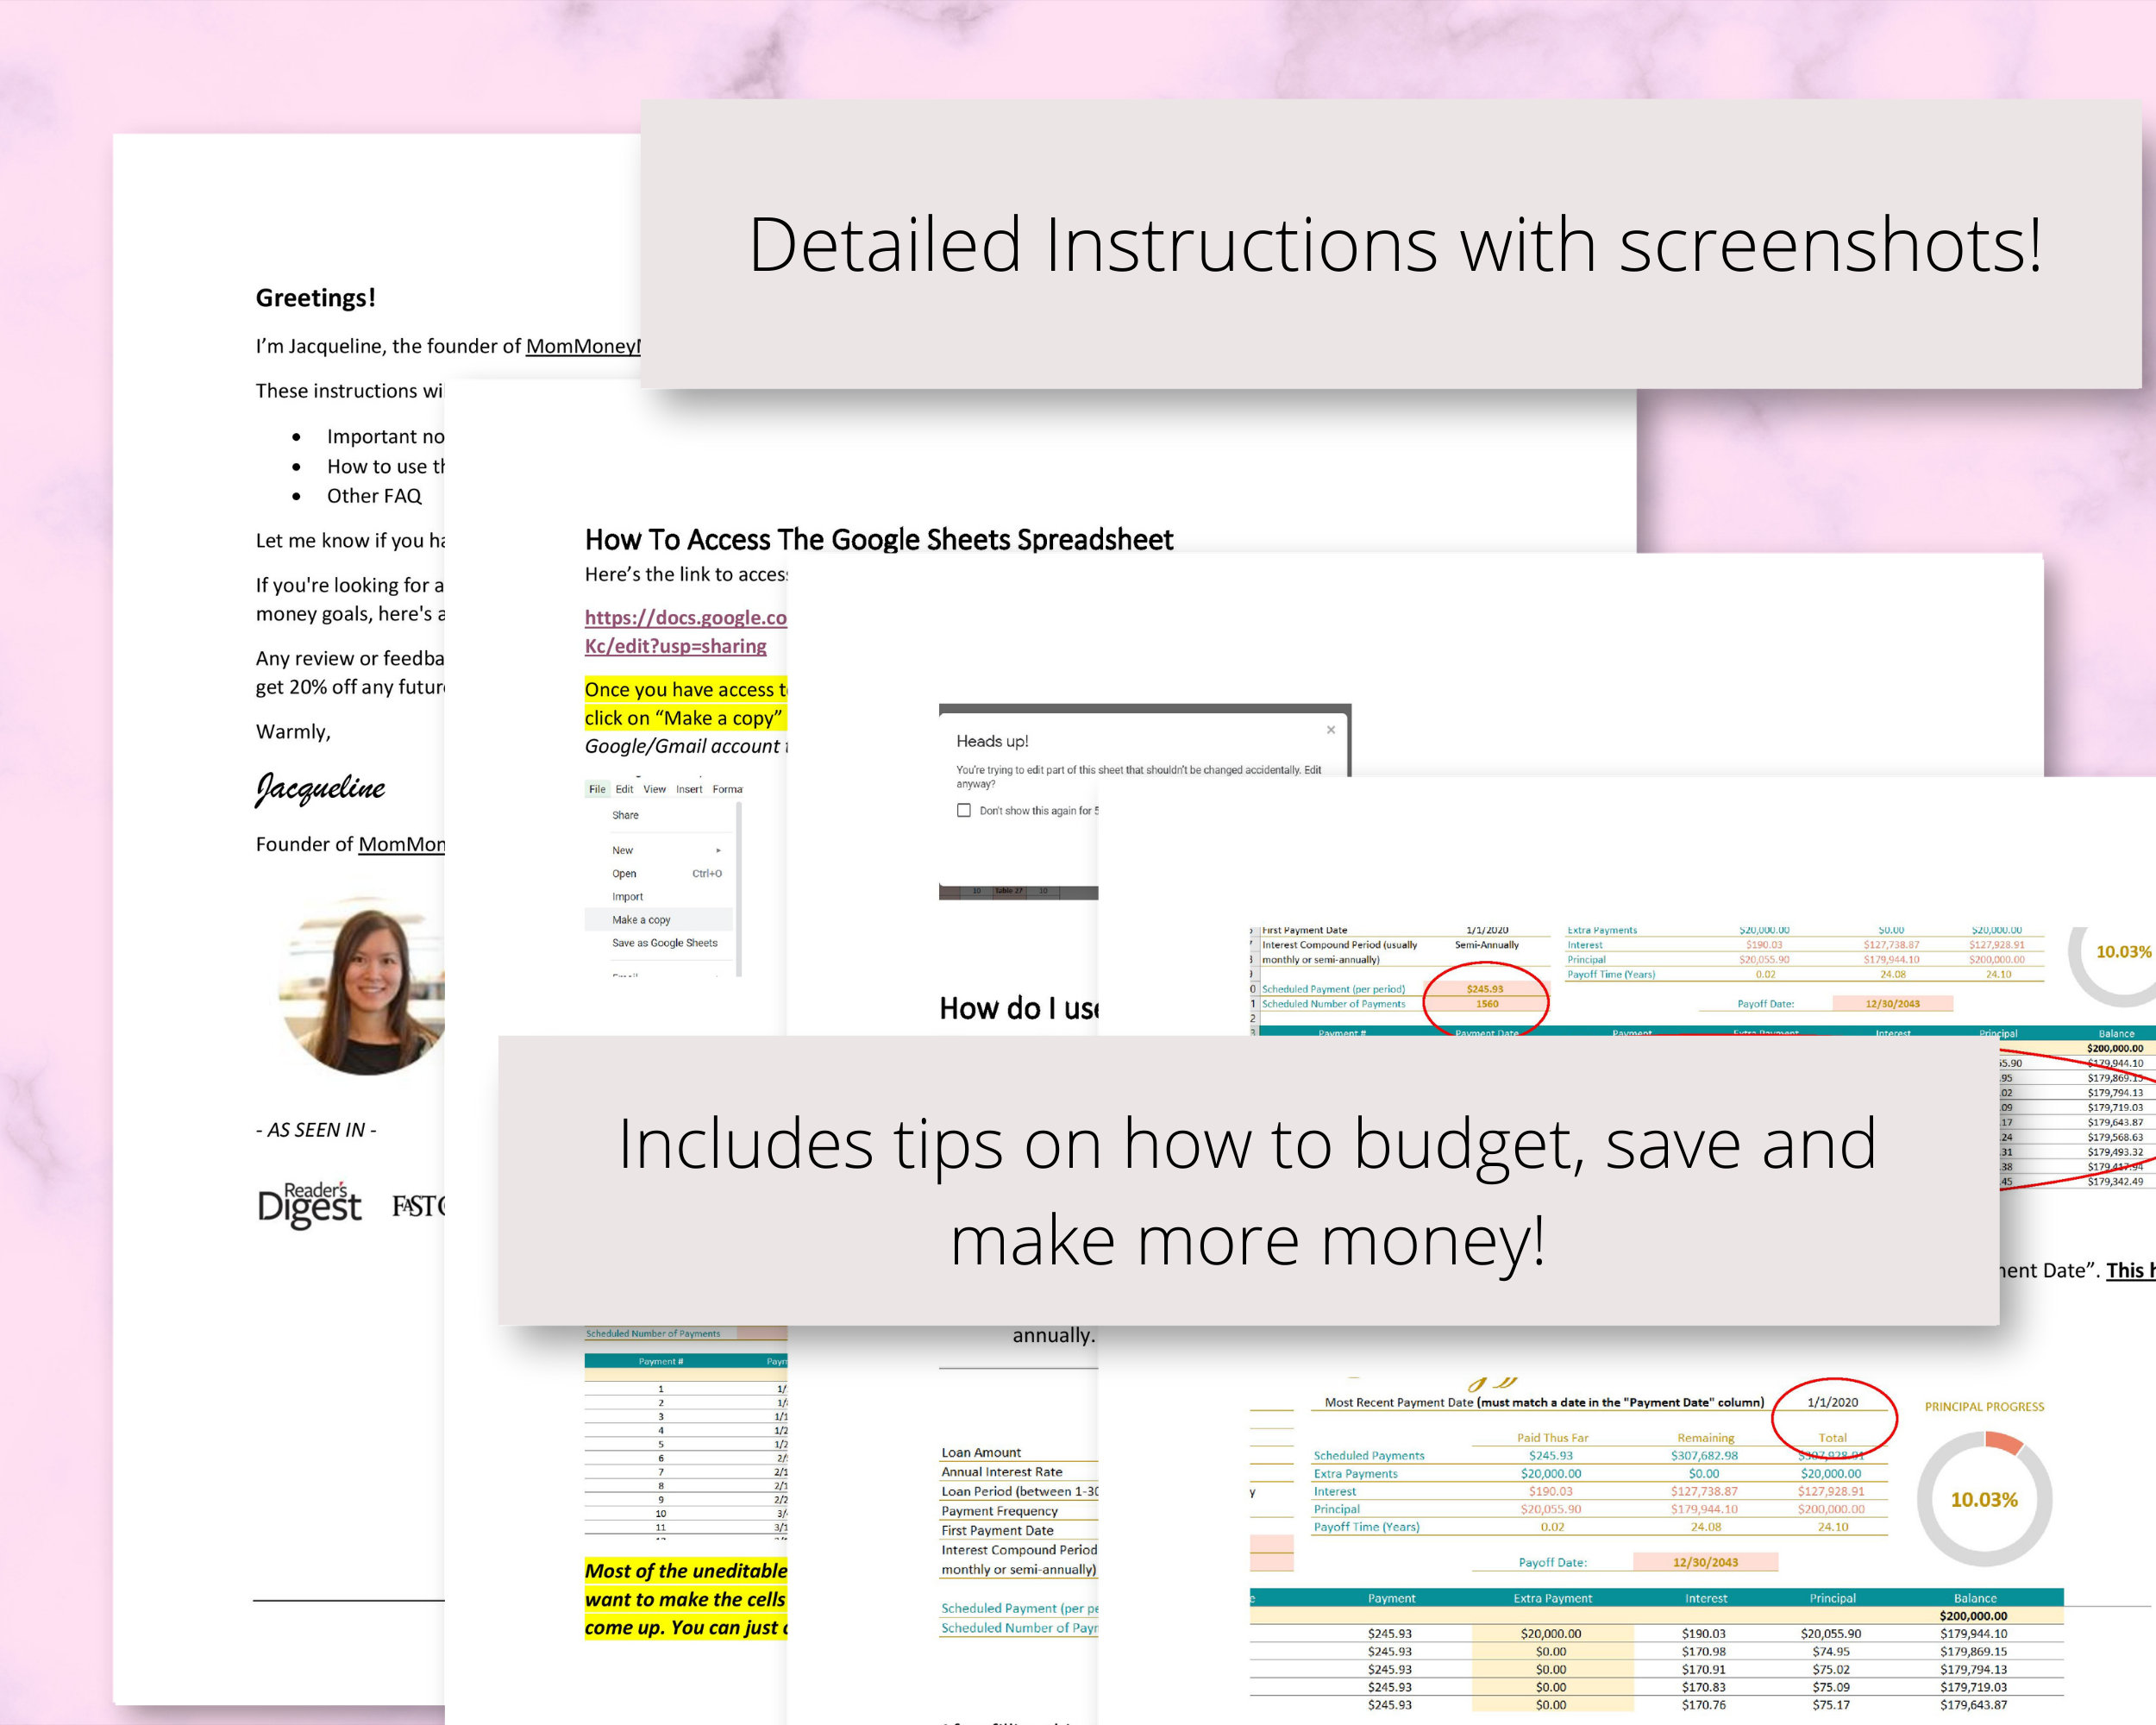This screenshot has height=1725, width=2156.
Task: Select the circled '1560' number of payments cell
Action: [x=1487, y=1004]
